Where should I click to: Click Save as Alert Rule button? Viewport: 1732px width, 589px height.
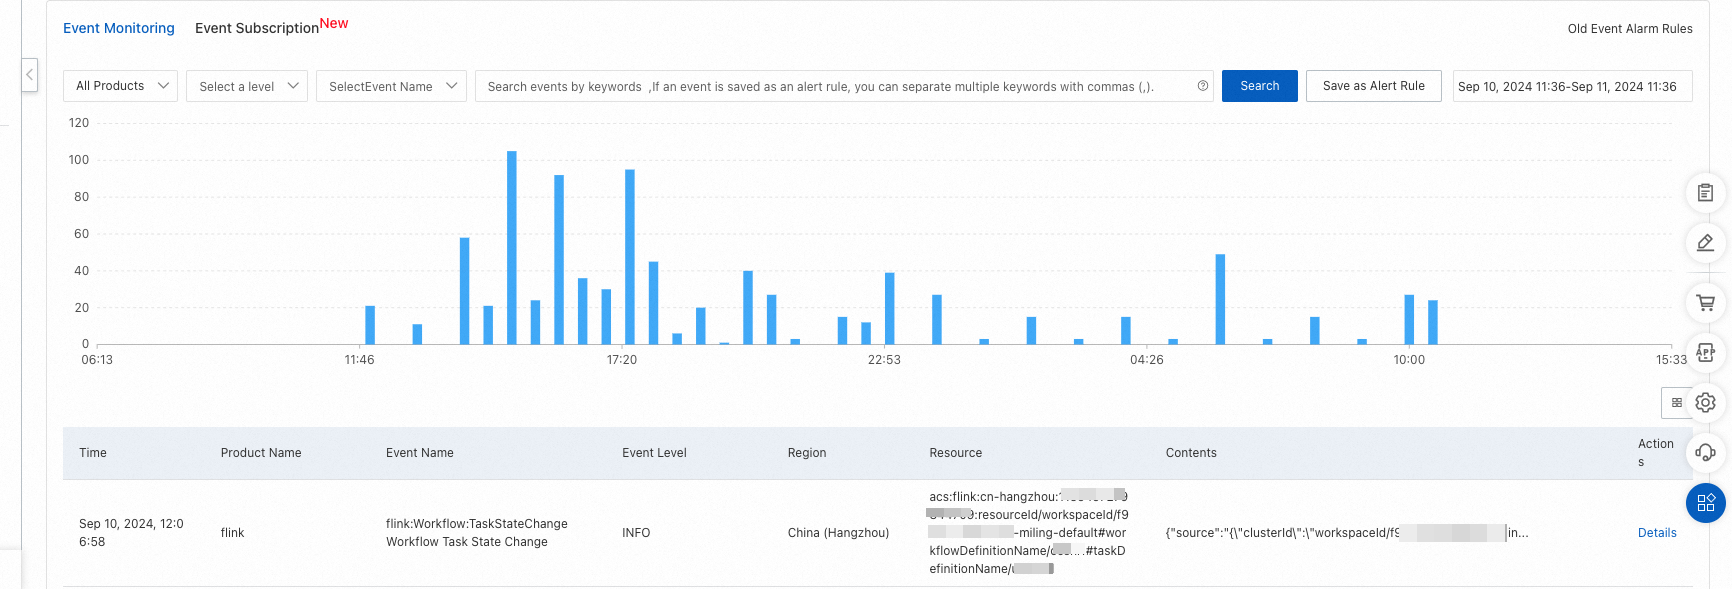[x=1373, y=86]
